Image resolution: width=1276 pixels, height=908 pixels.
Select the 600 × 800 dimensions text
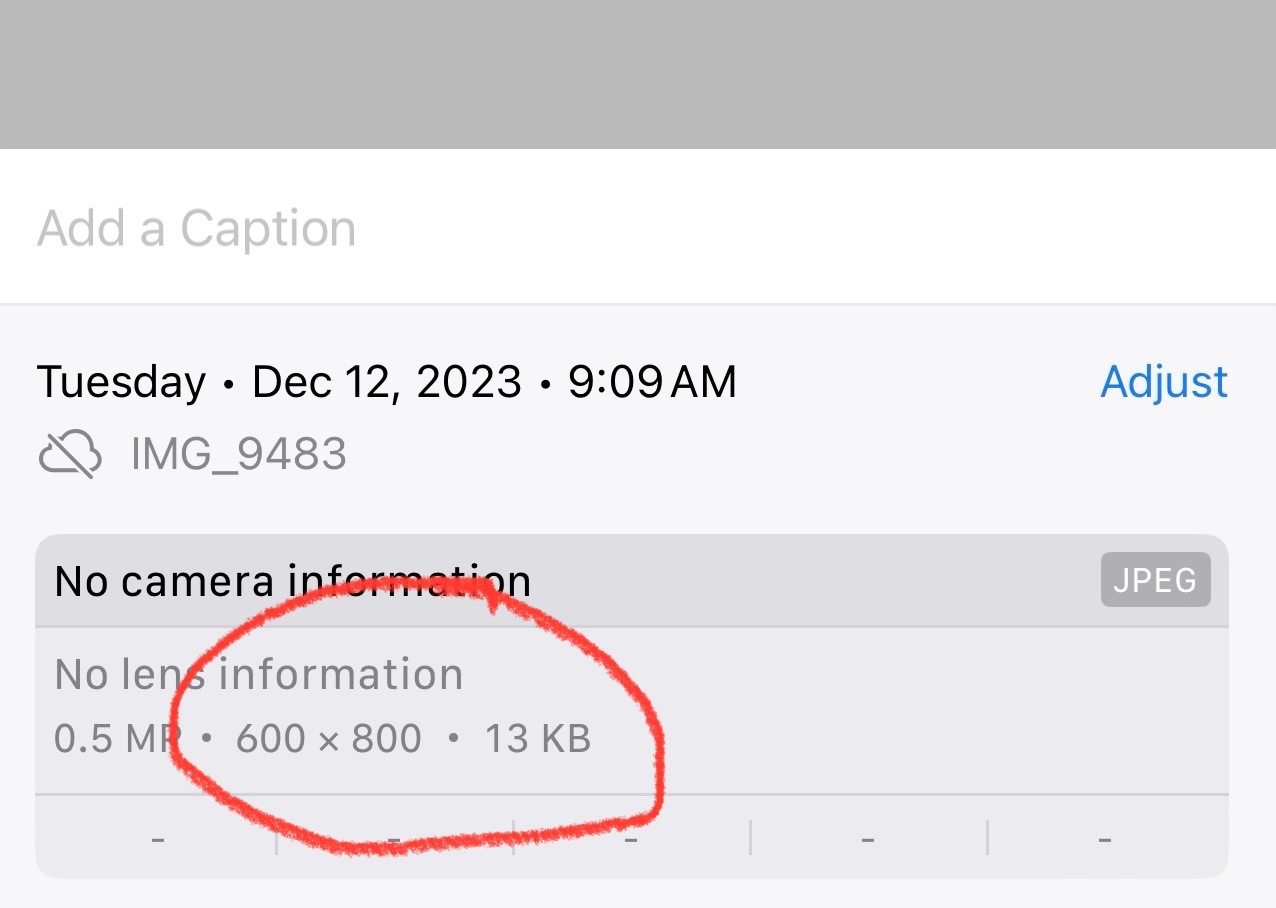[x=329, y=739]
